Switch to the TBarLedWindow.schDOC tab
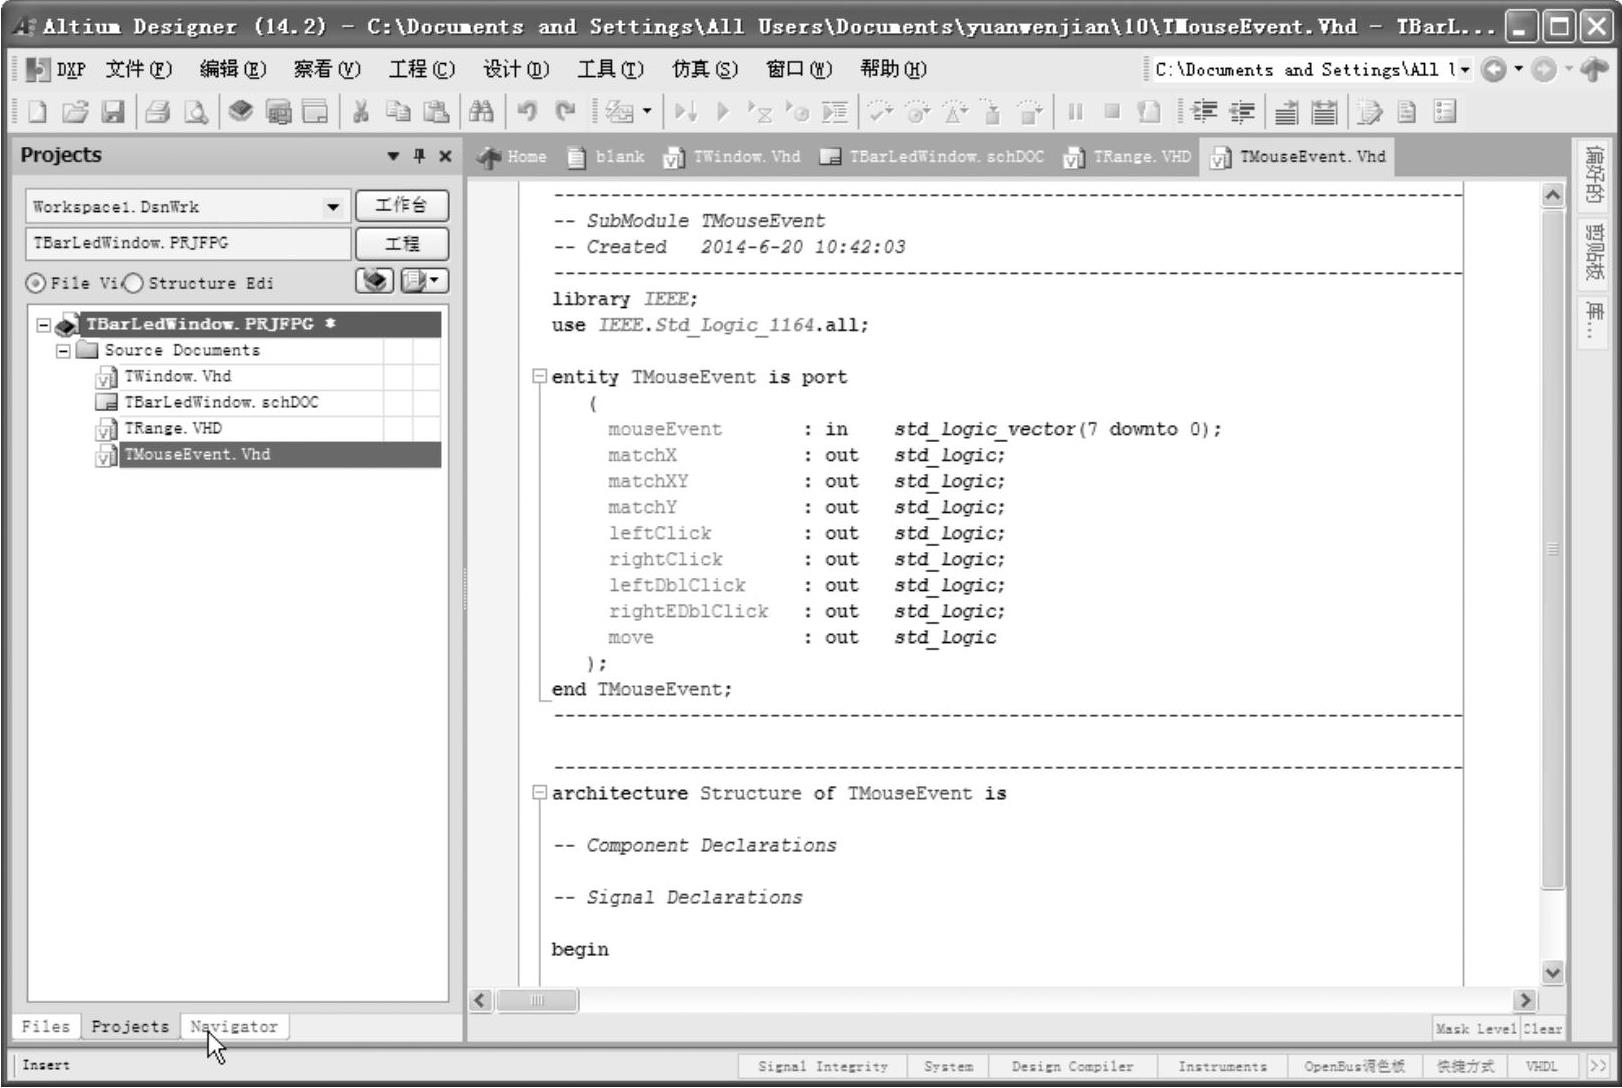Image resolution: width=1622 pixels, height=1088 pixels. click(932, 157)
